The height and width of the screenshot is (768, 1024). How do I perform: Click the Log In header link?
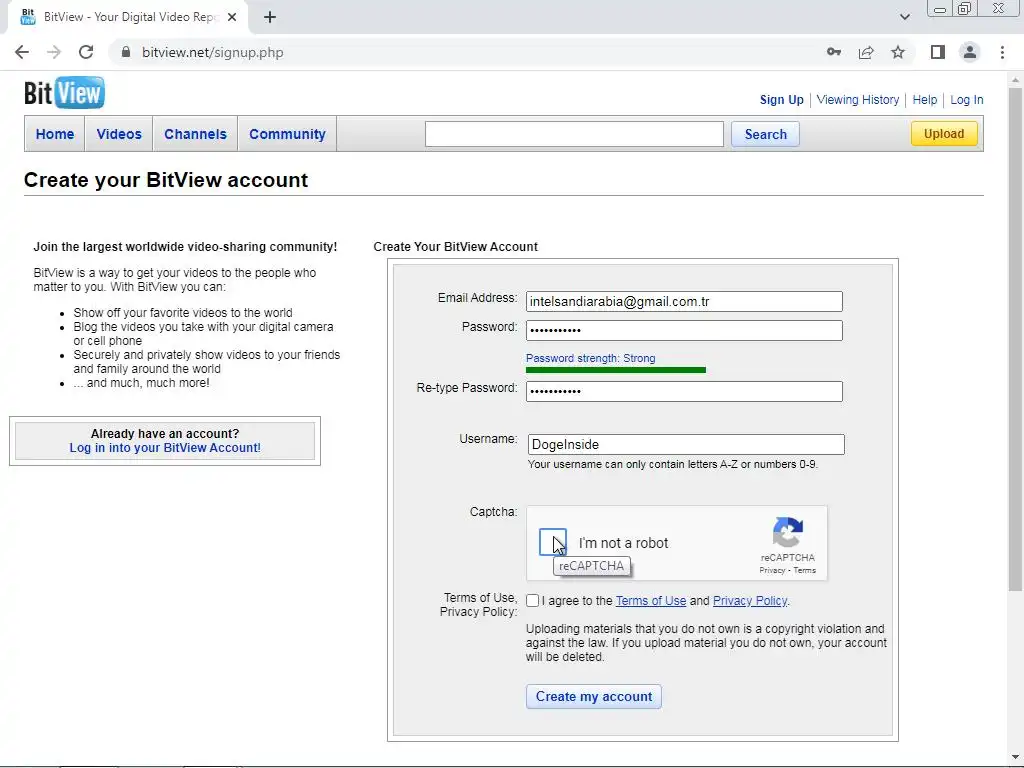pos(967,100)
